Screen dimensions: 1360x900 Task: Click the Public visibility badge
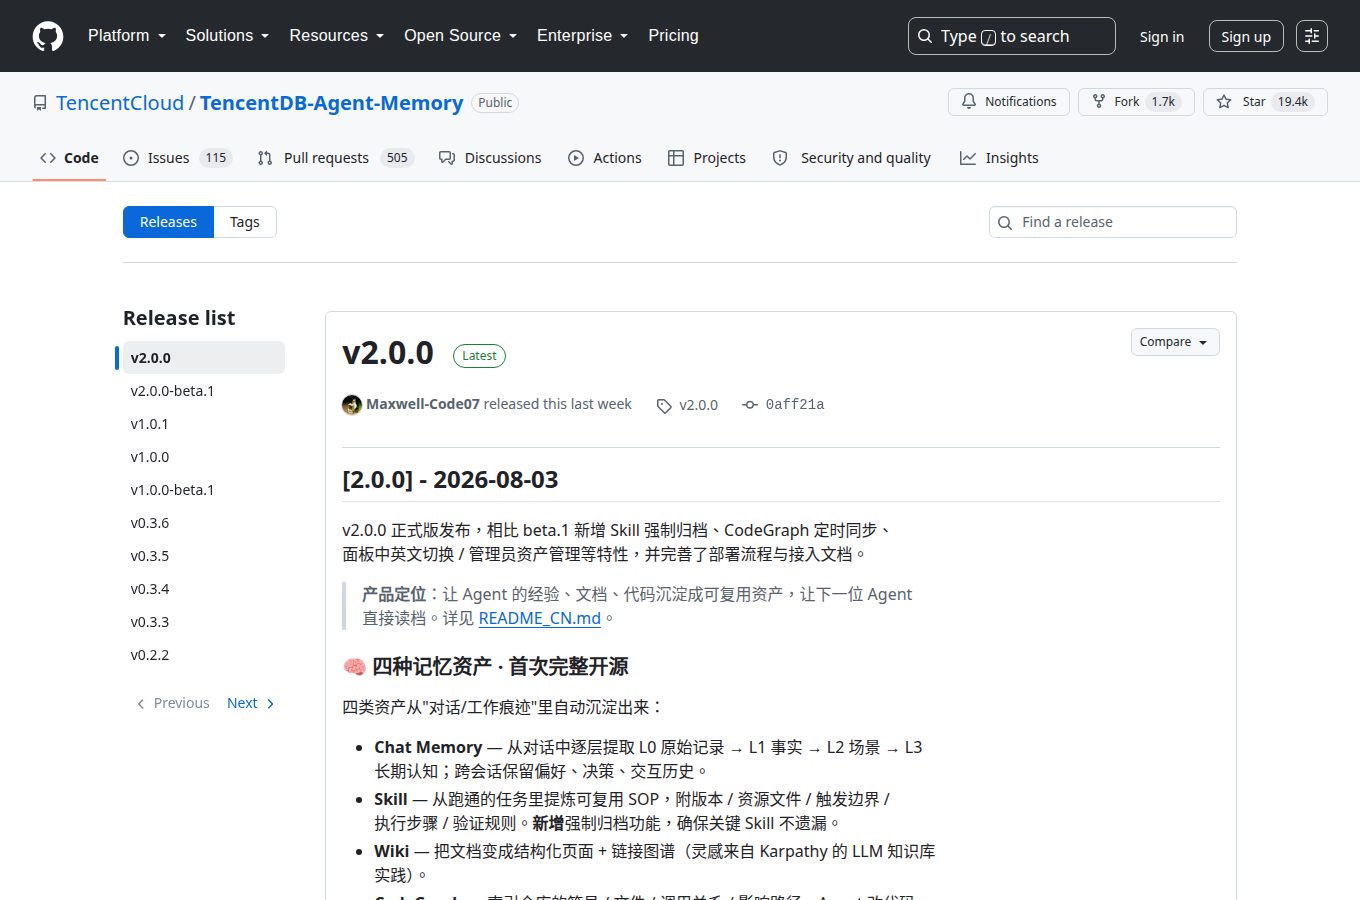[495, 103]
